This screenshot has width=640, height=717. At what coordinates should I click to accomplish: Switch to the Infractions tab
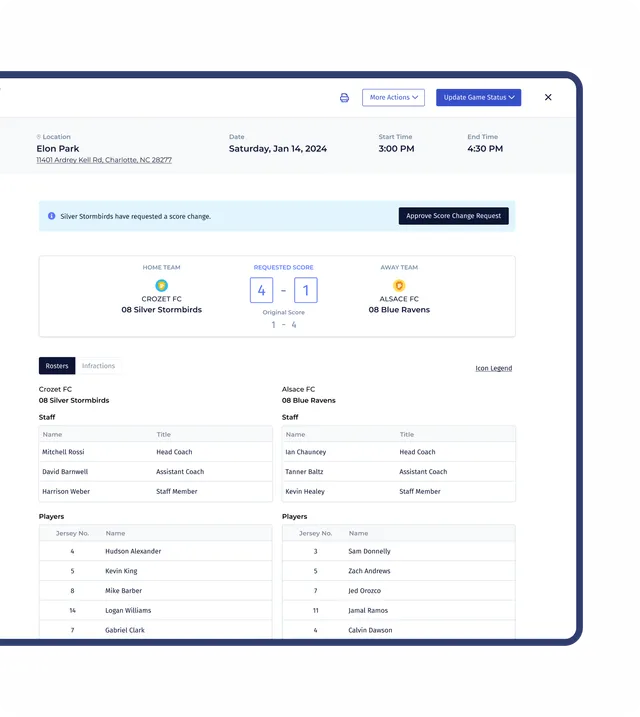point(98,366)
